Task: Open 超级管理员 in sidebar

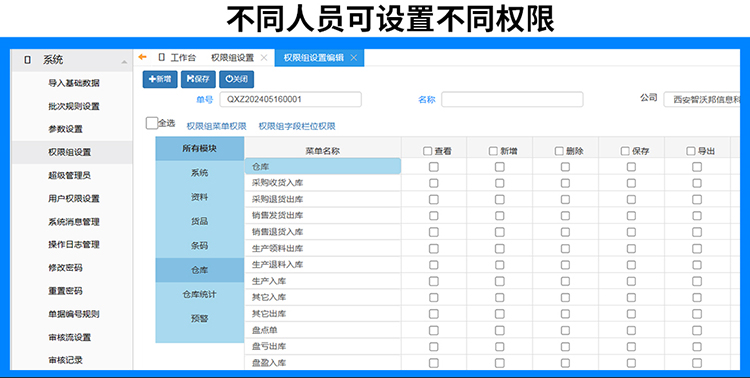Action: [70, 176]
